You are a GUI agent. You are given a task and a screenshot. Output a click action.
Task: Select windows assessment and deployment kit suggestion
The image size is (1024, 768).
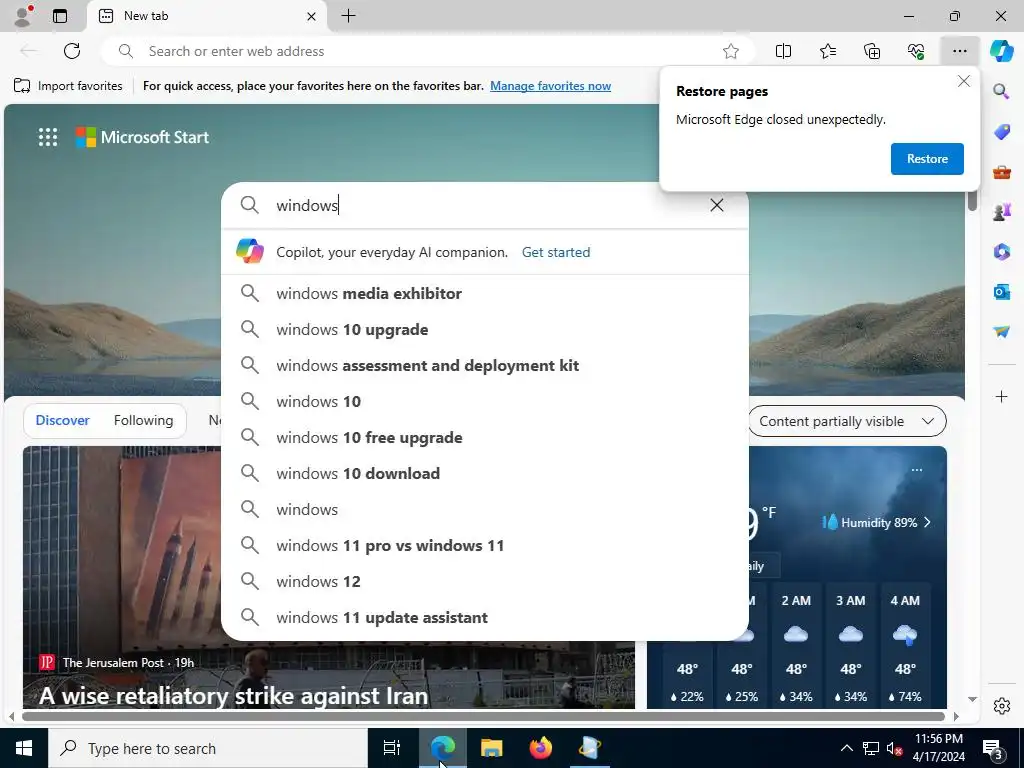tap(485, 365)
